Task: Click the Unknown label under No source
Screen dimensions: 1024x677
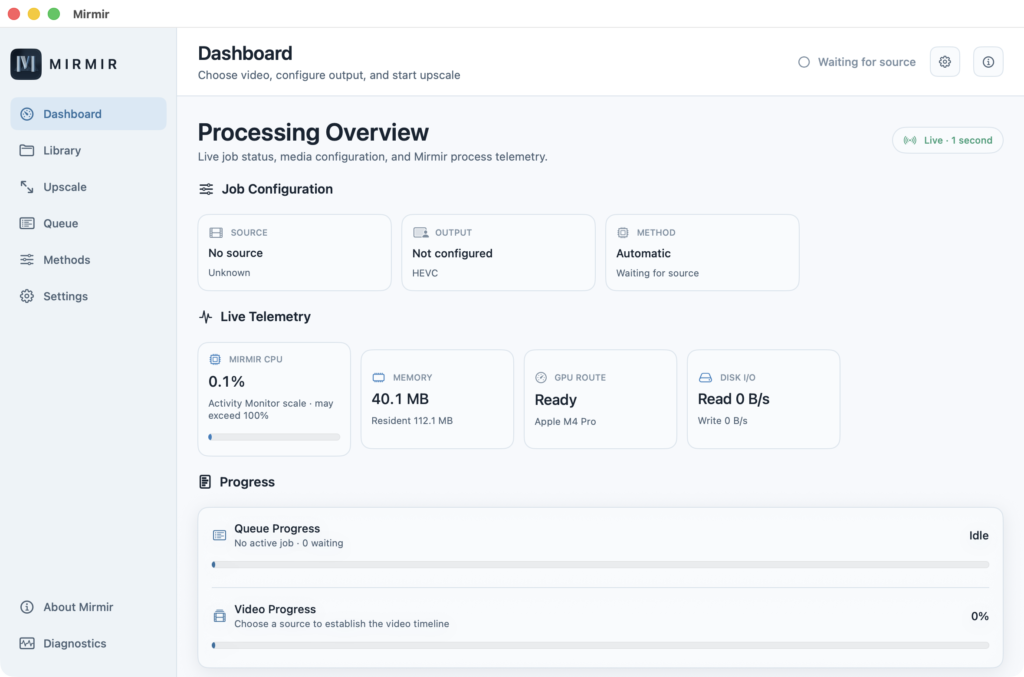Action: click(229, 273)
